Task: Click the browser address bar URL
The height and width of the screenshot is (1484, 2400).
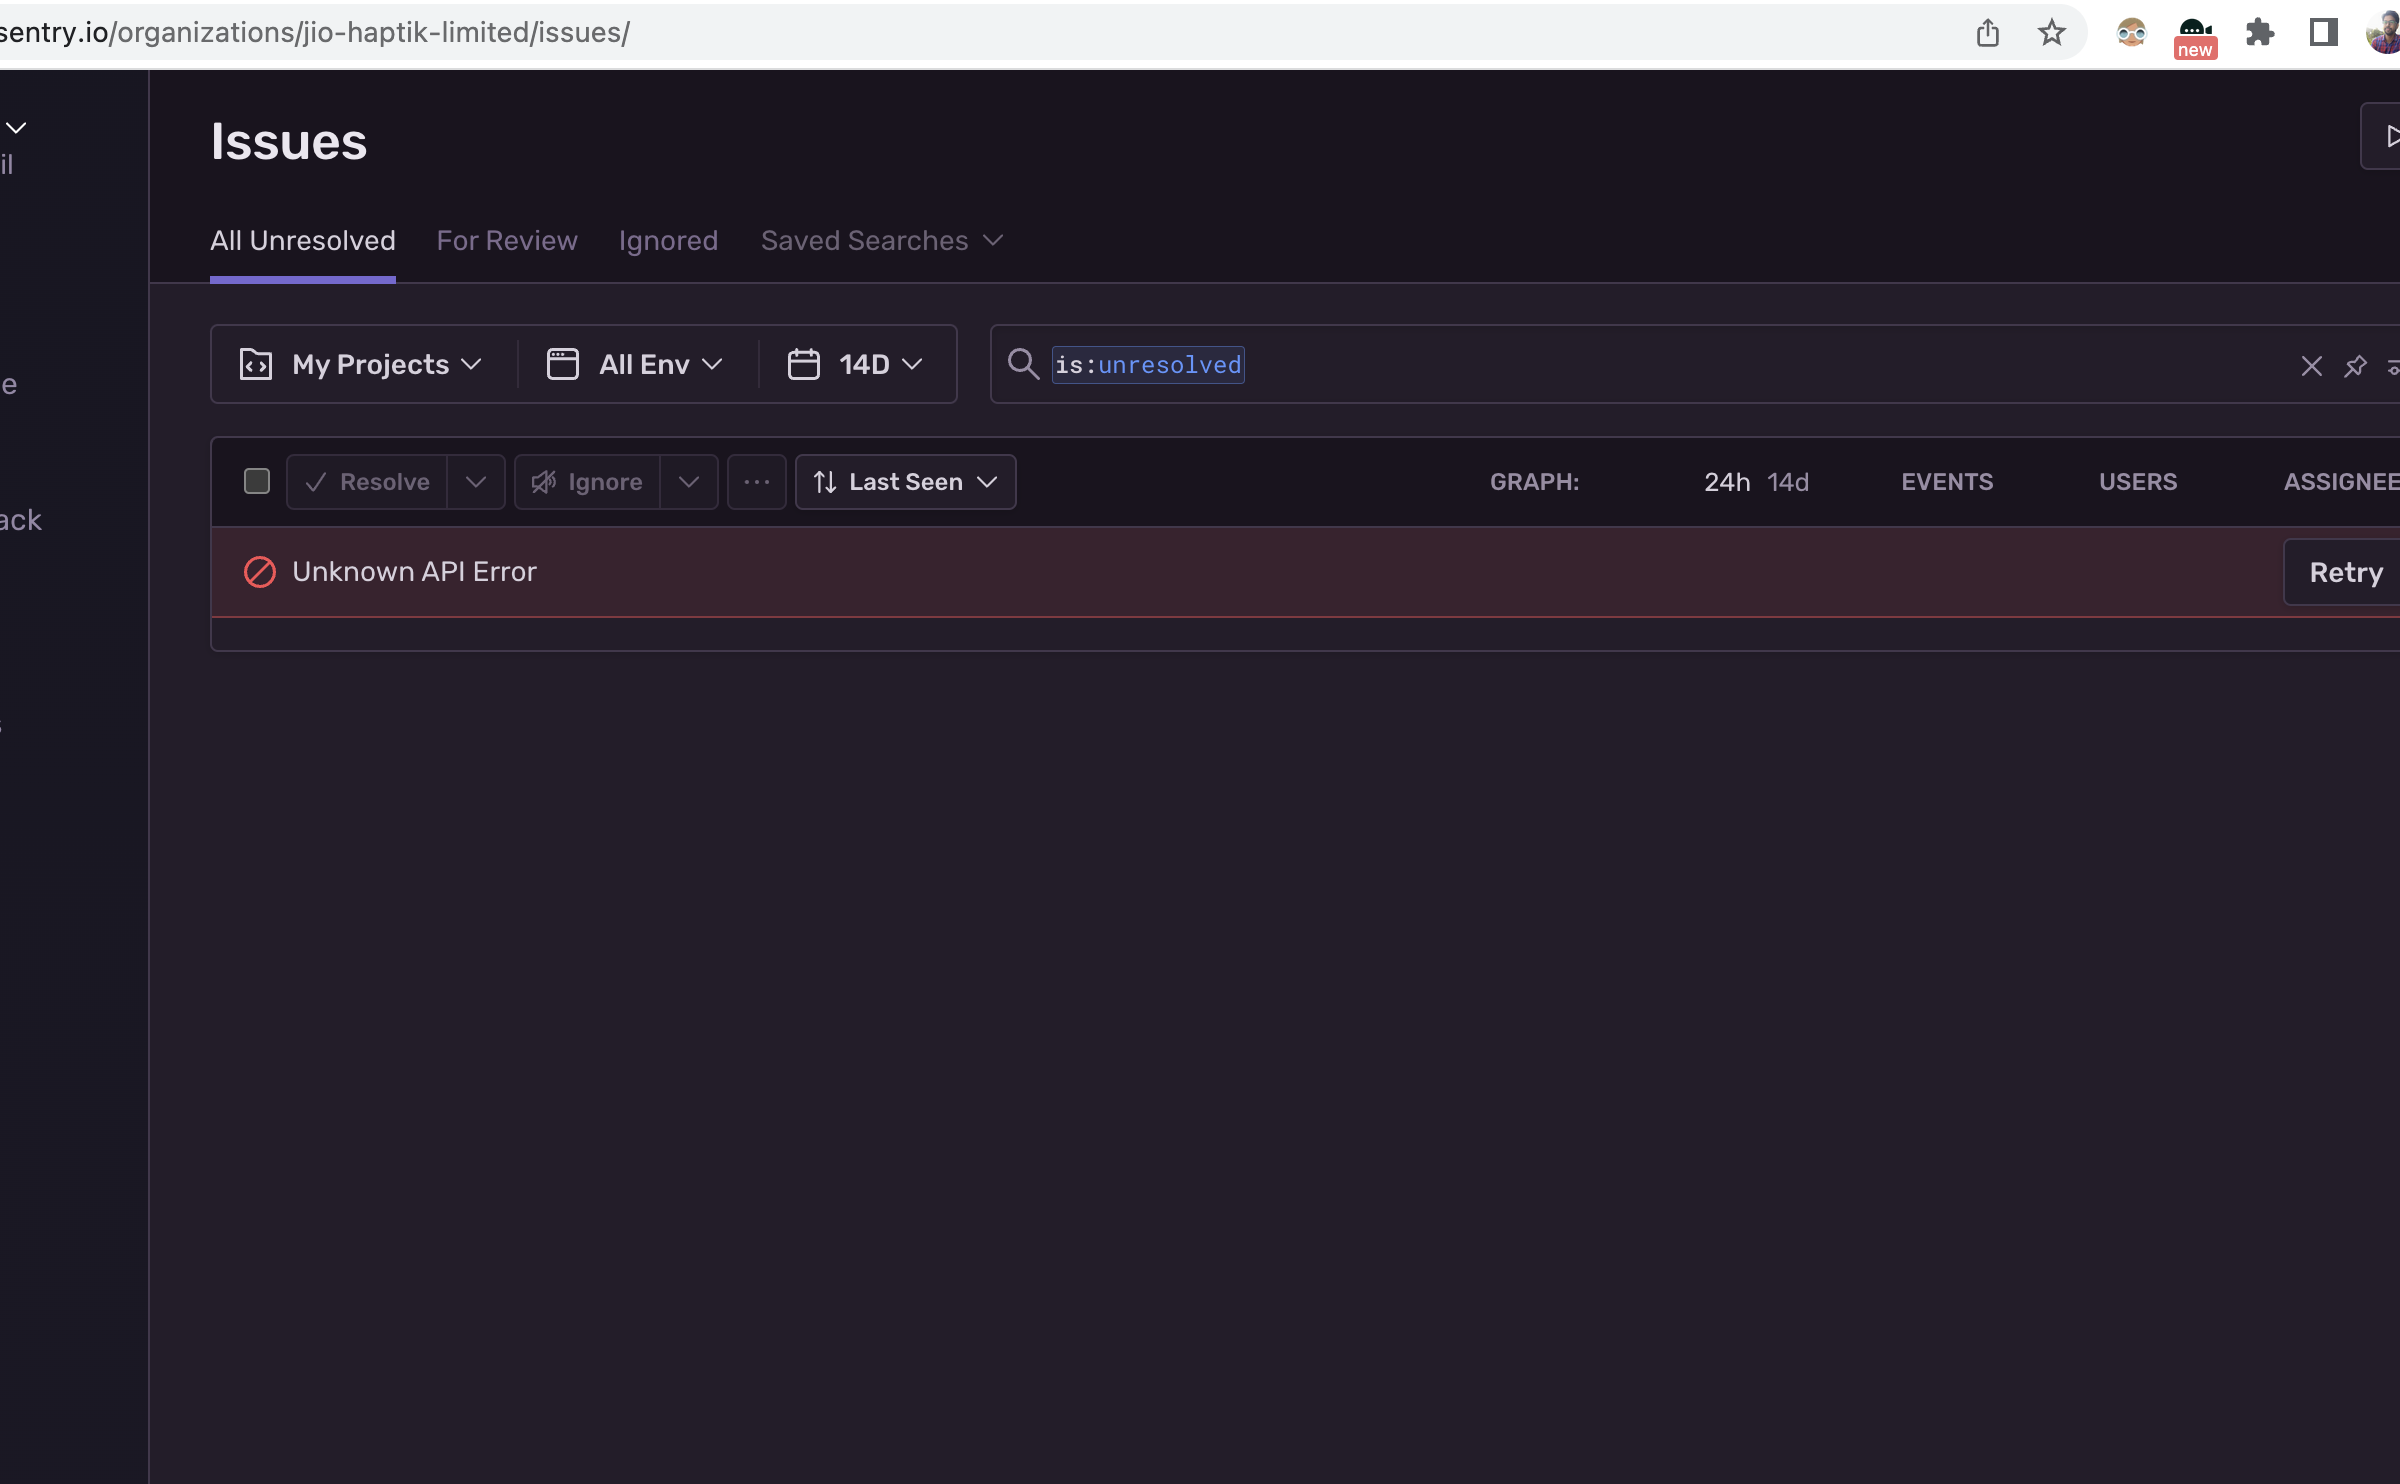Action: tap(314, 32)
